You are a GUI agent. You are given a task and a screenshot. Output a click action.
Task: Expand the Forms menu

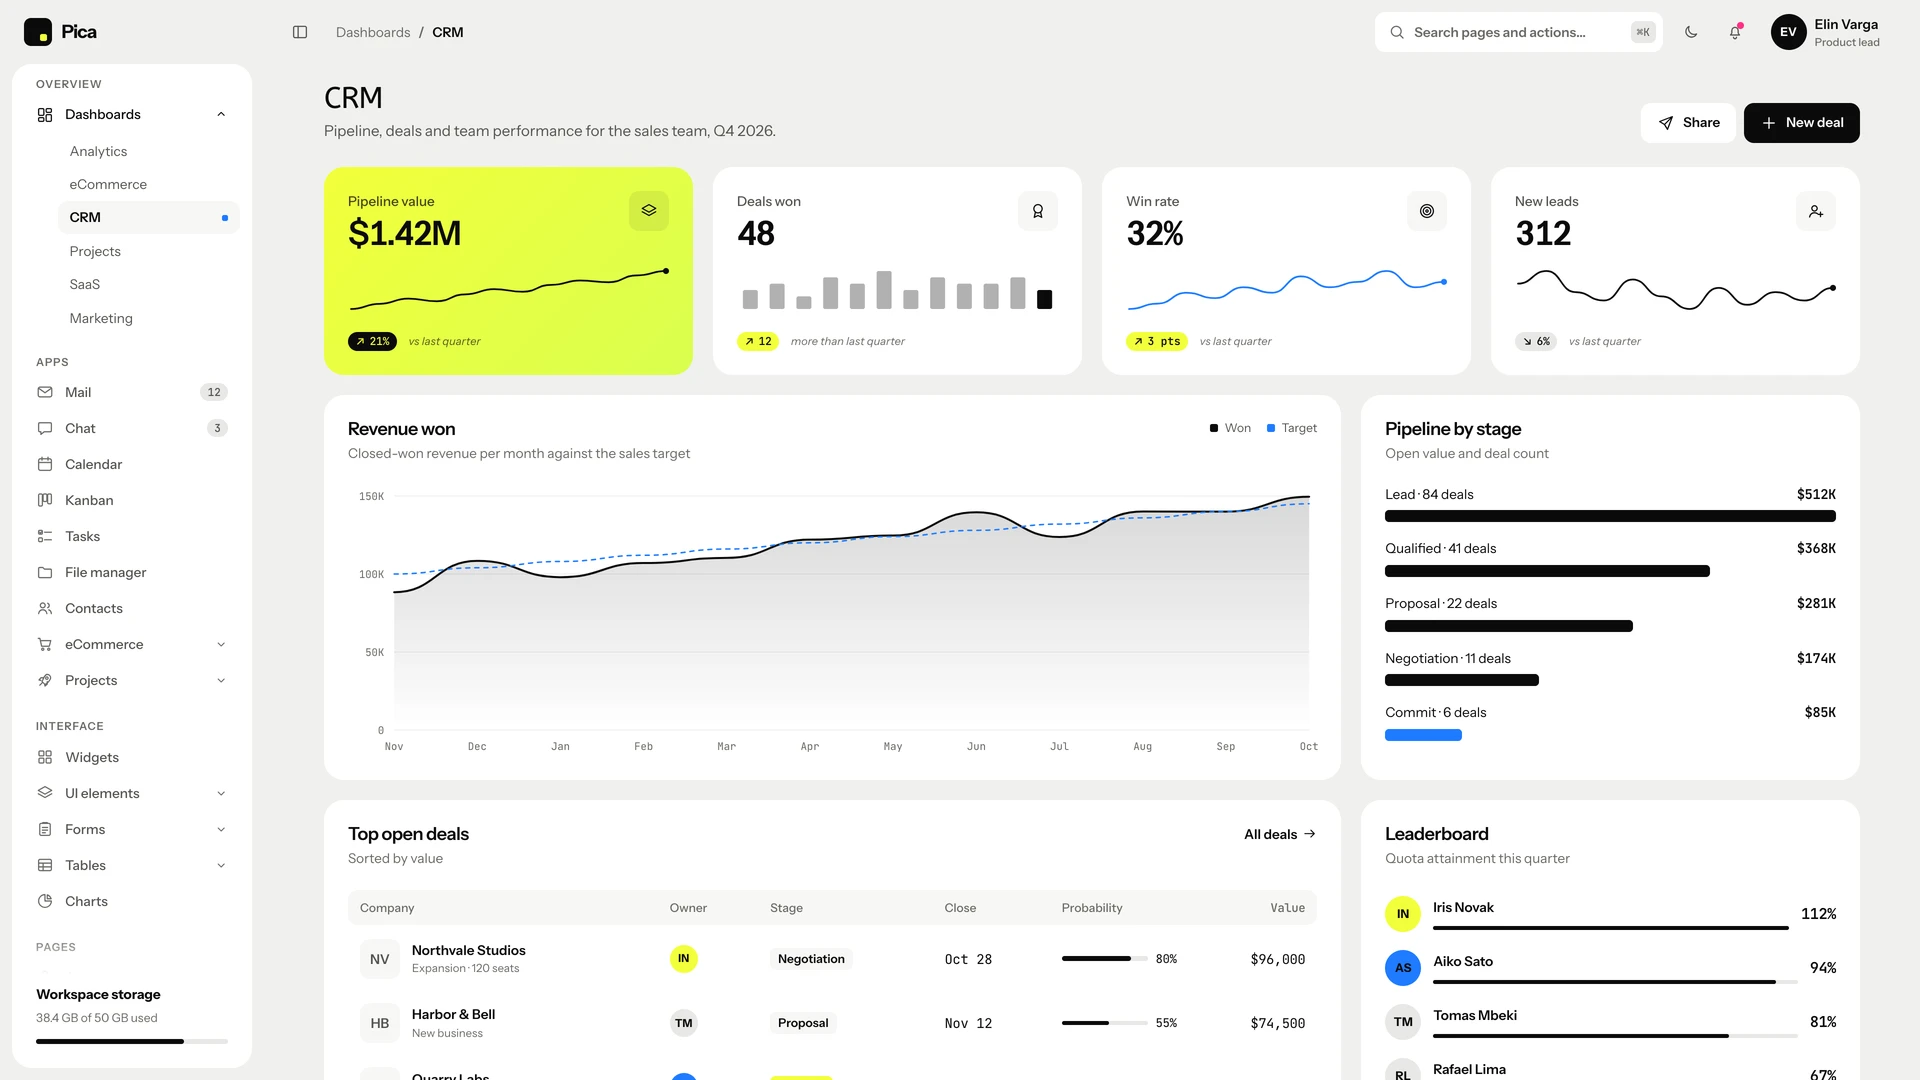pyautogui.click(x=132, y=829)
